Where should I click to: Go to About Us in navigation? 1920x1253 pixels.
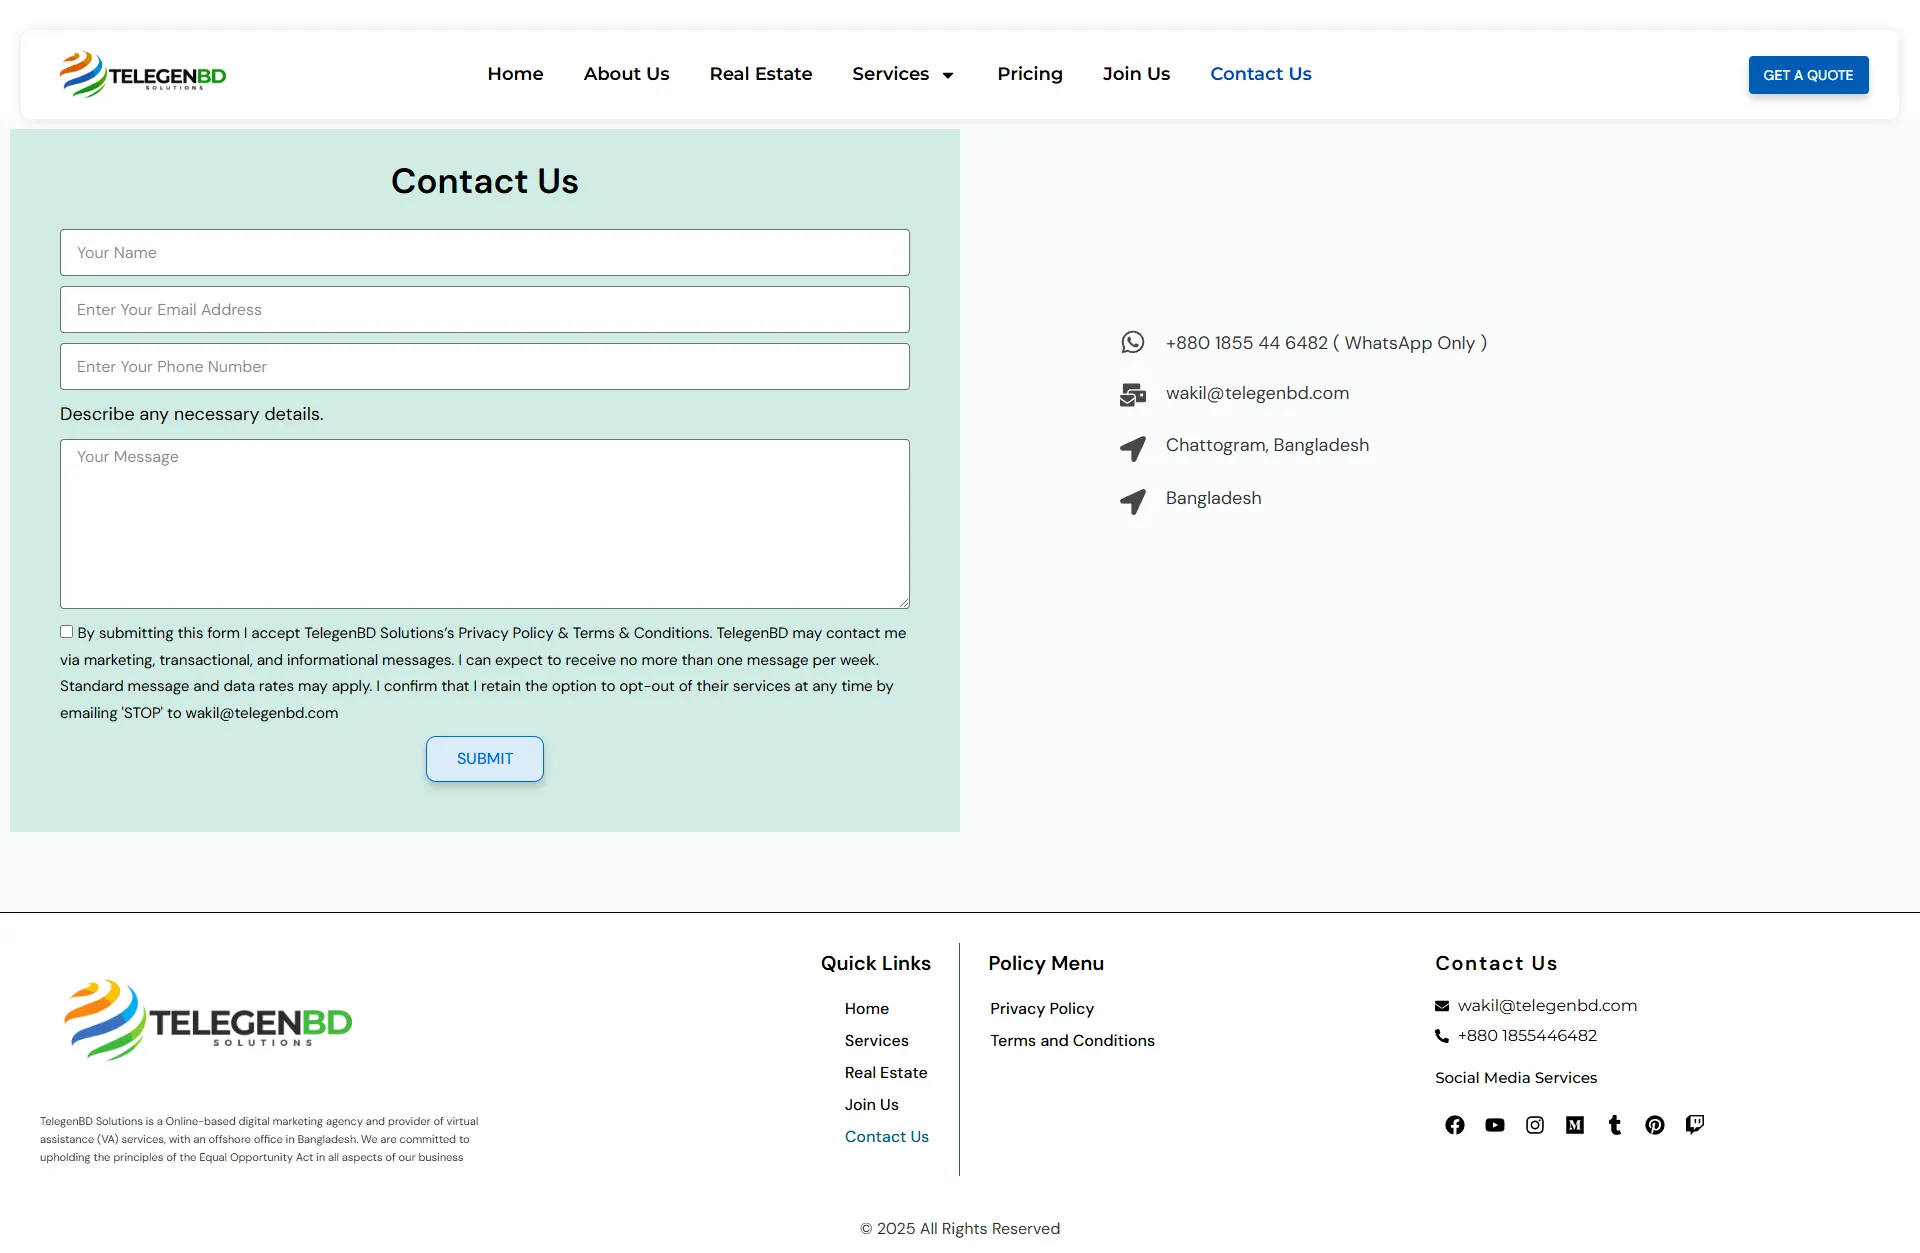[626, 74]
